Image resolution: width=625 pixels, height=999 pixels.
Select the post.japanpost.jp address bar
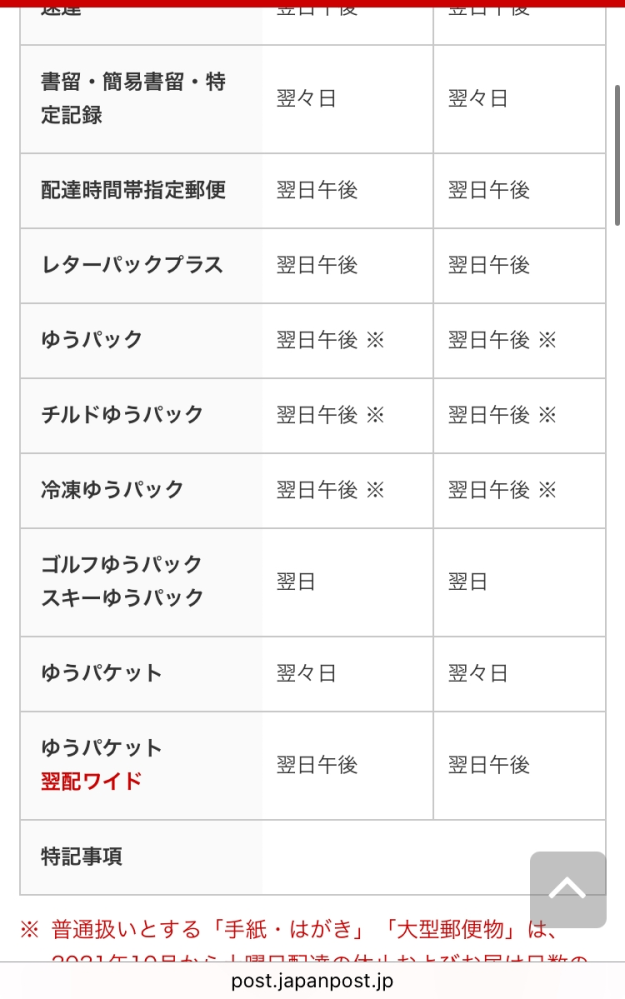(x=312, y=981)
